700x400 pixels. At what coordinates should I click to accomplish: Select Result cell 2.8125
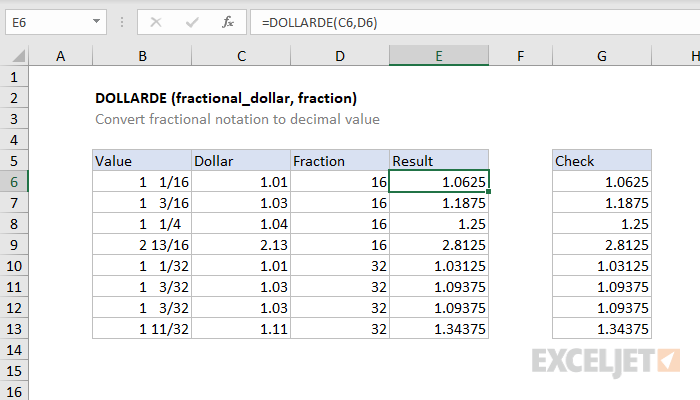tap(439, 245)
